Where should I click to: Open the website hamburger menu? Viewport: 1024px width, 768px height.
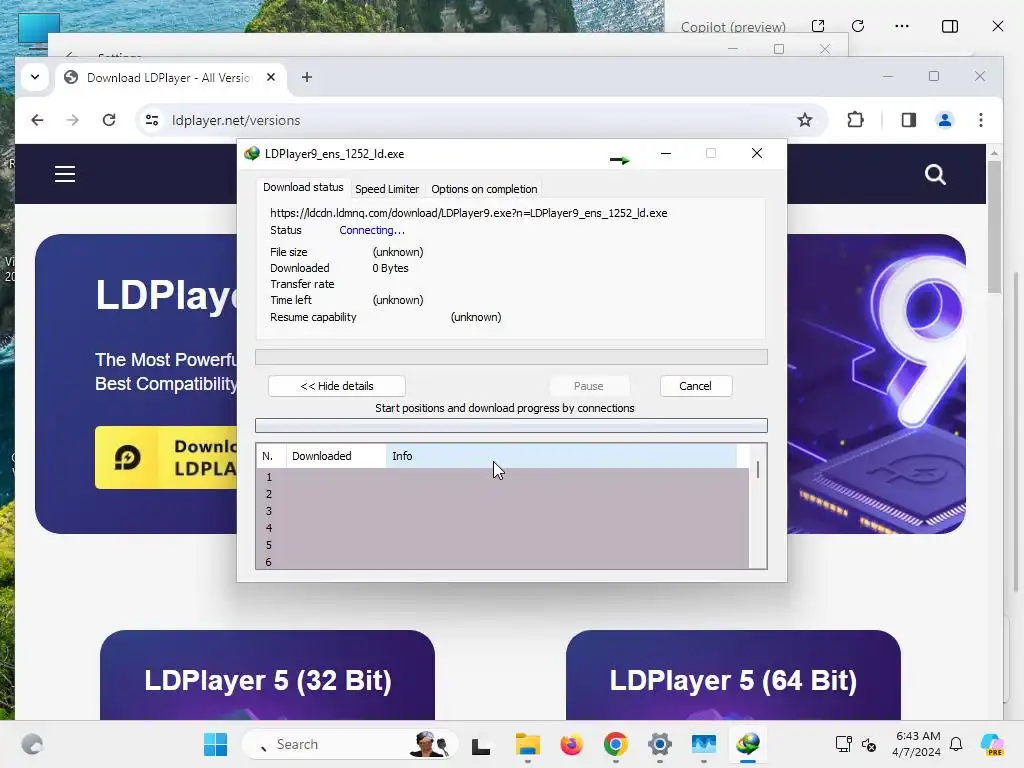(65, 174)
